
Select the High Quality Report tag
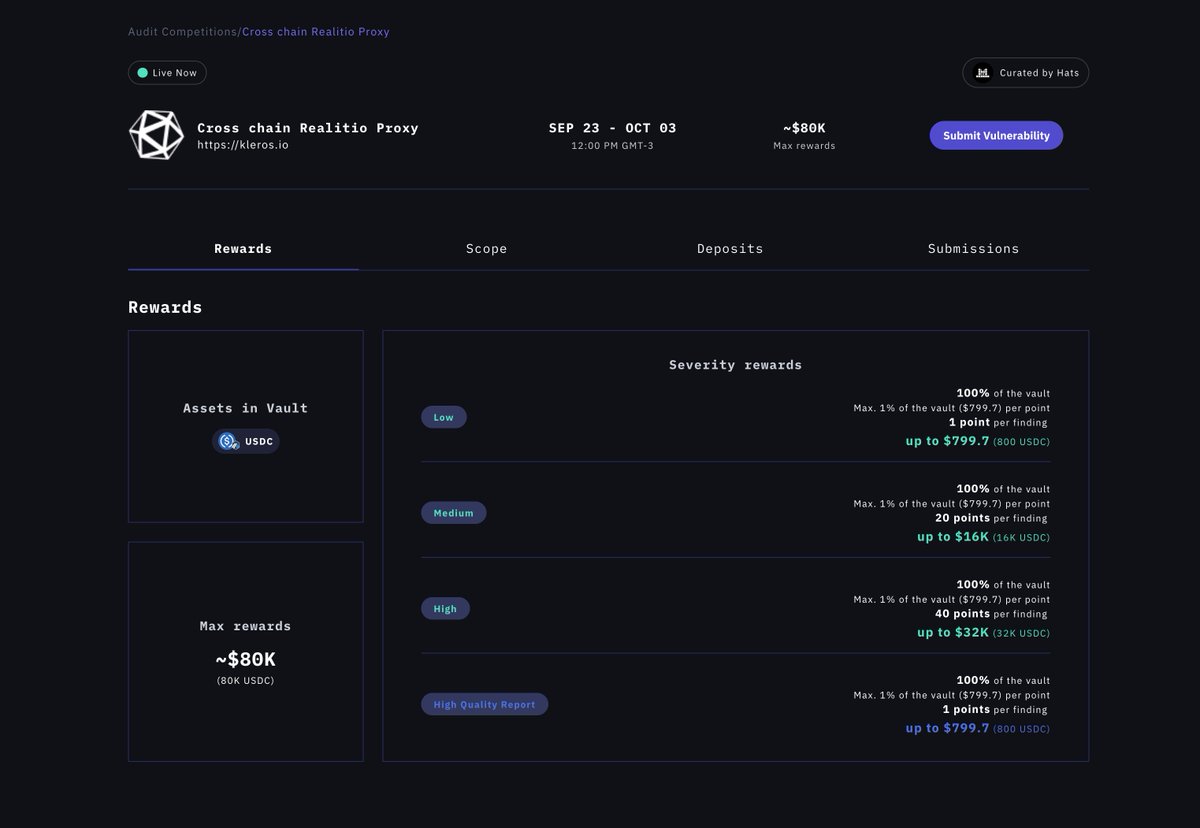484,705
